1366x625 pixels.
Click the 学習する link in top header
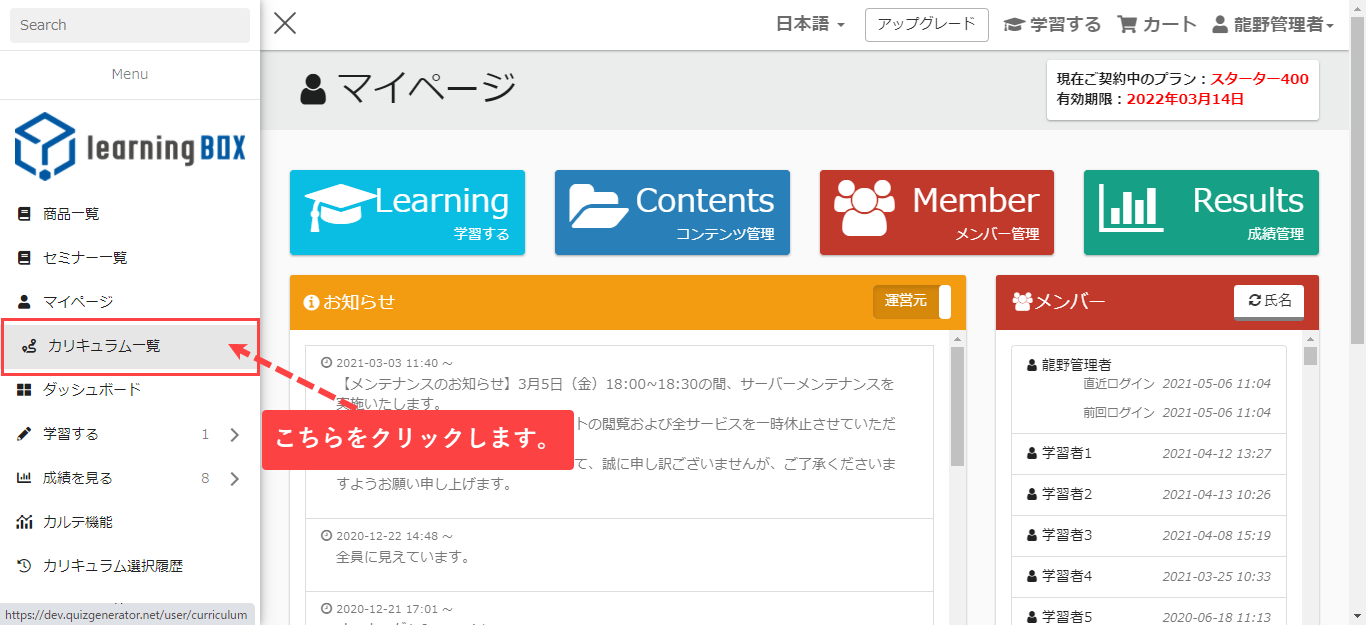pyautogui.click(x=1052, y=25)
